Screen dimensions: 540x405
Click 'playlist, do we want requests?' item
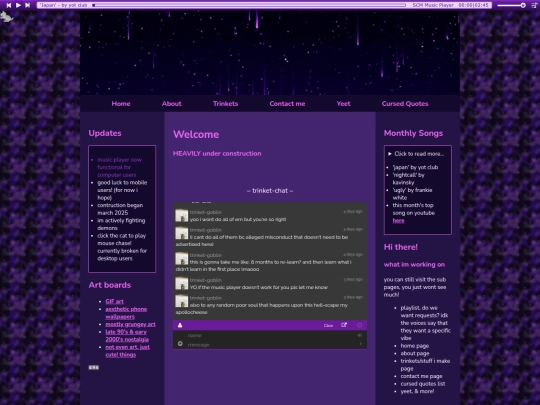pyautogui.click(x=425, y=323)
